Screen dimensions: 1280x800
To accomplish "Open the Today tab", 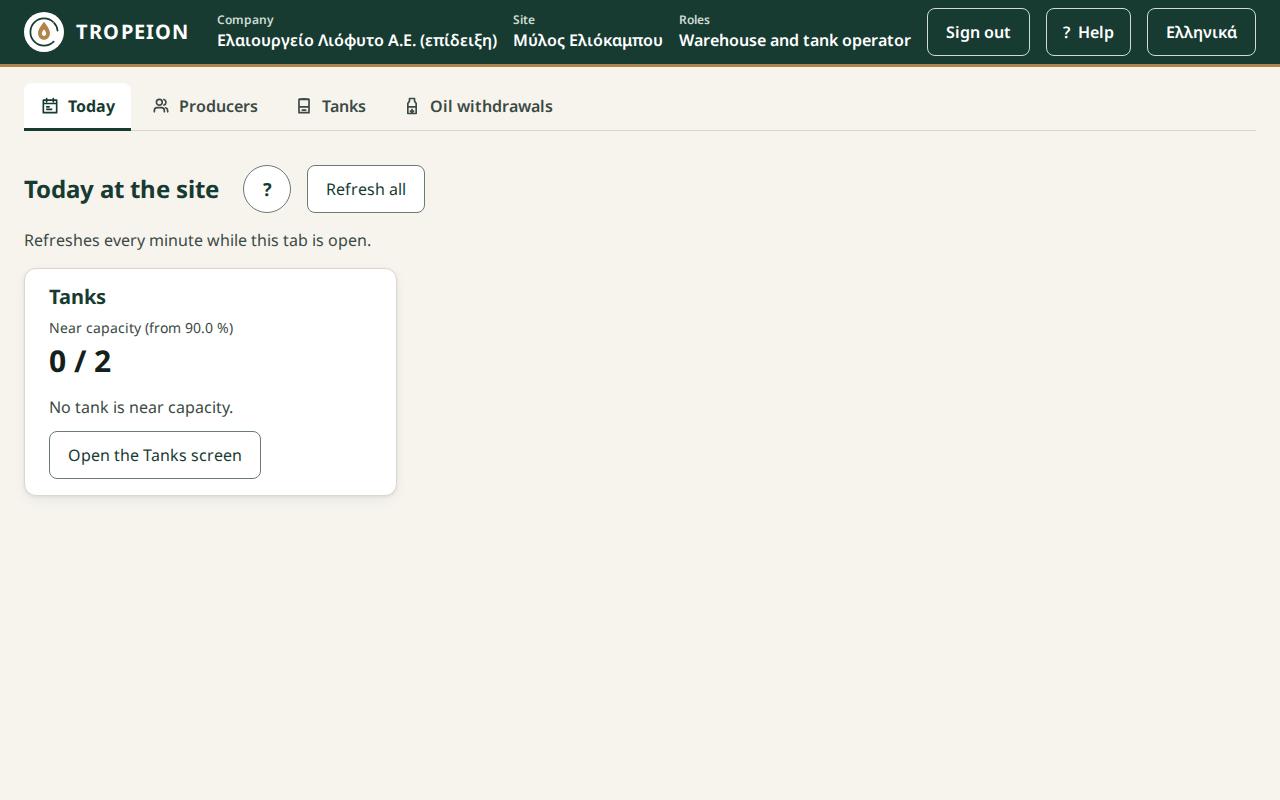I will pyautogui.click(x=78, y=106).
